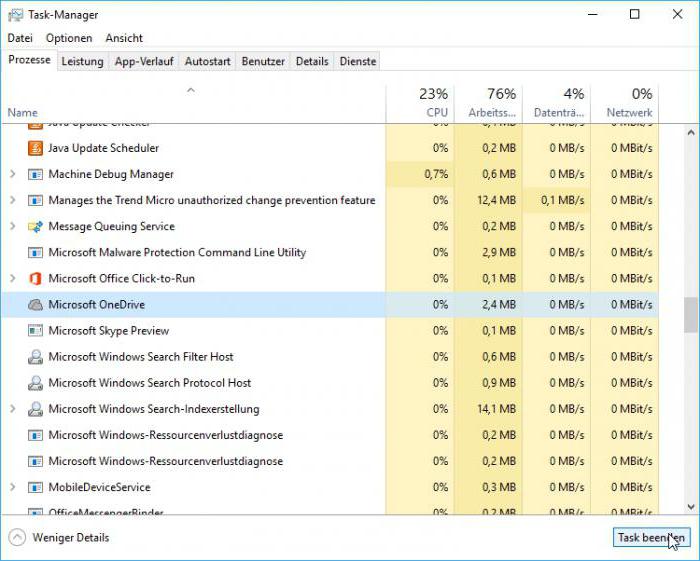Click the 12,4 MB memory value
This screenshot has width=700, height=561.
pos(496,200)
